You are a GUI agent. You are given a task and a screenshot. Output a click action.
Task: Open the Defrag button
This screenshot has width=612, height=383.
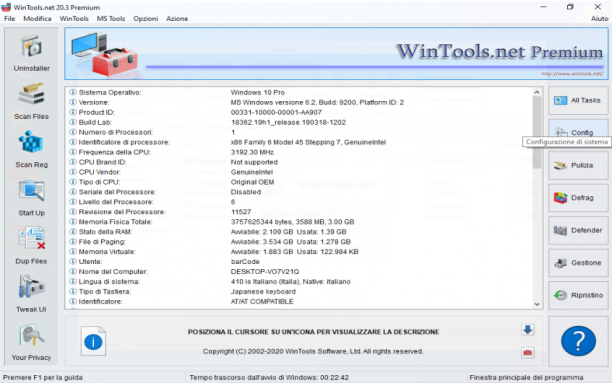click(x=578, y=198)
